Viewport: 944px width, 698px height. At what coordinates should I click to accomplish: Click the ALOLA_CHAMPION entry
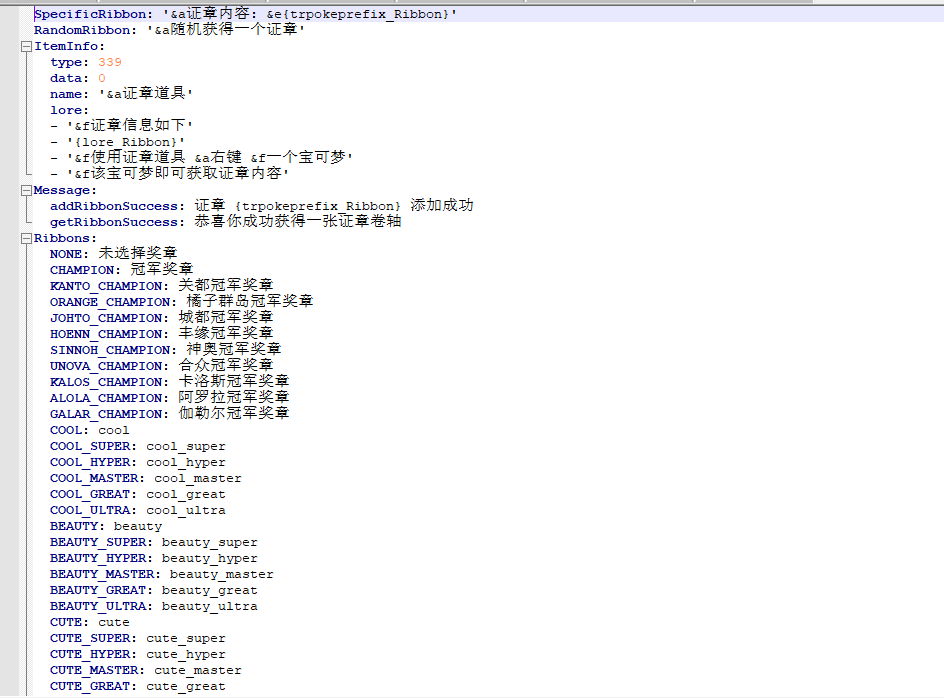point(169,397)
